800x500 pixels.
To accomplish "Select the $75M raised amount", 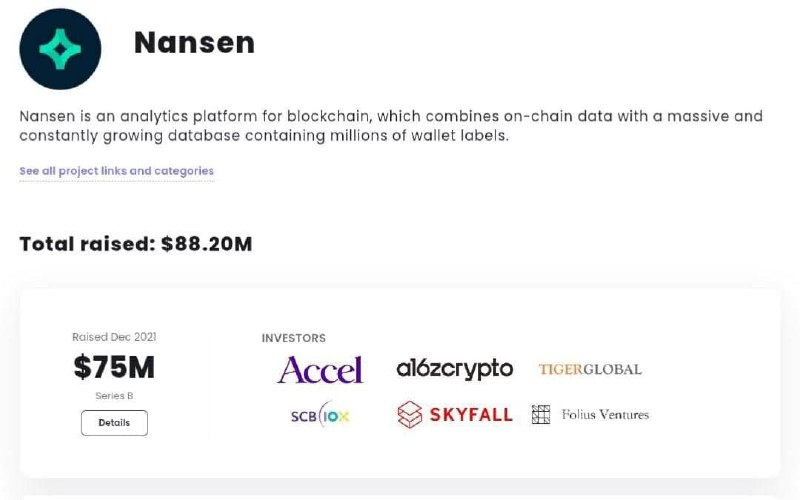I will coord(114,367).
